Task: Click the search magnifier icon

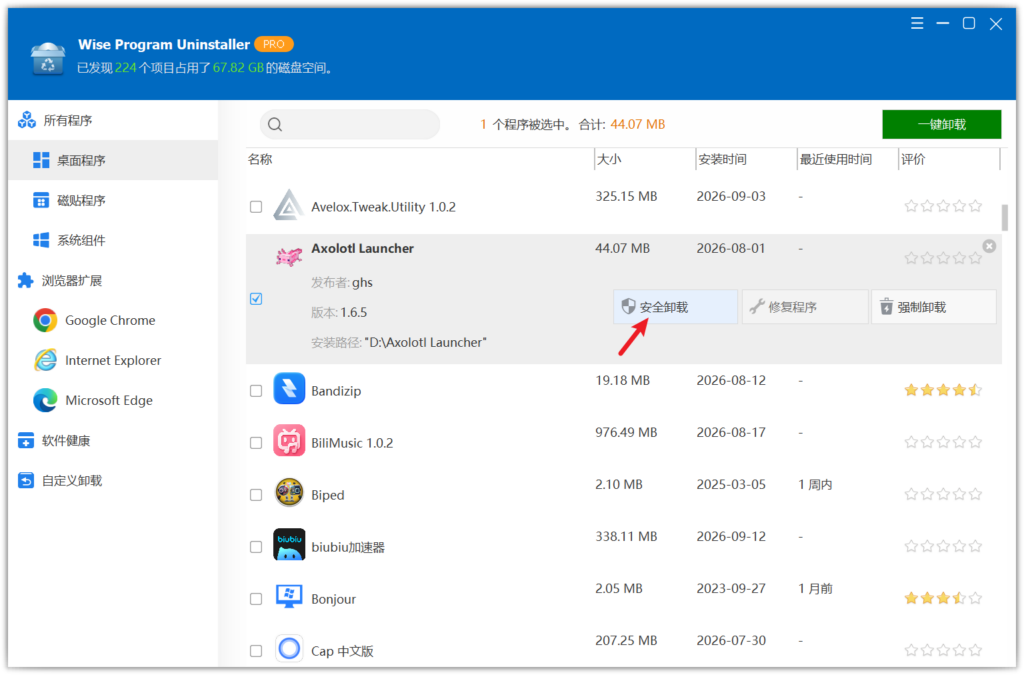Action: pos(275,124)
